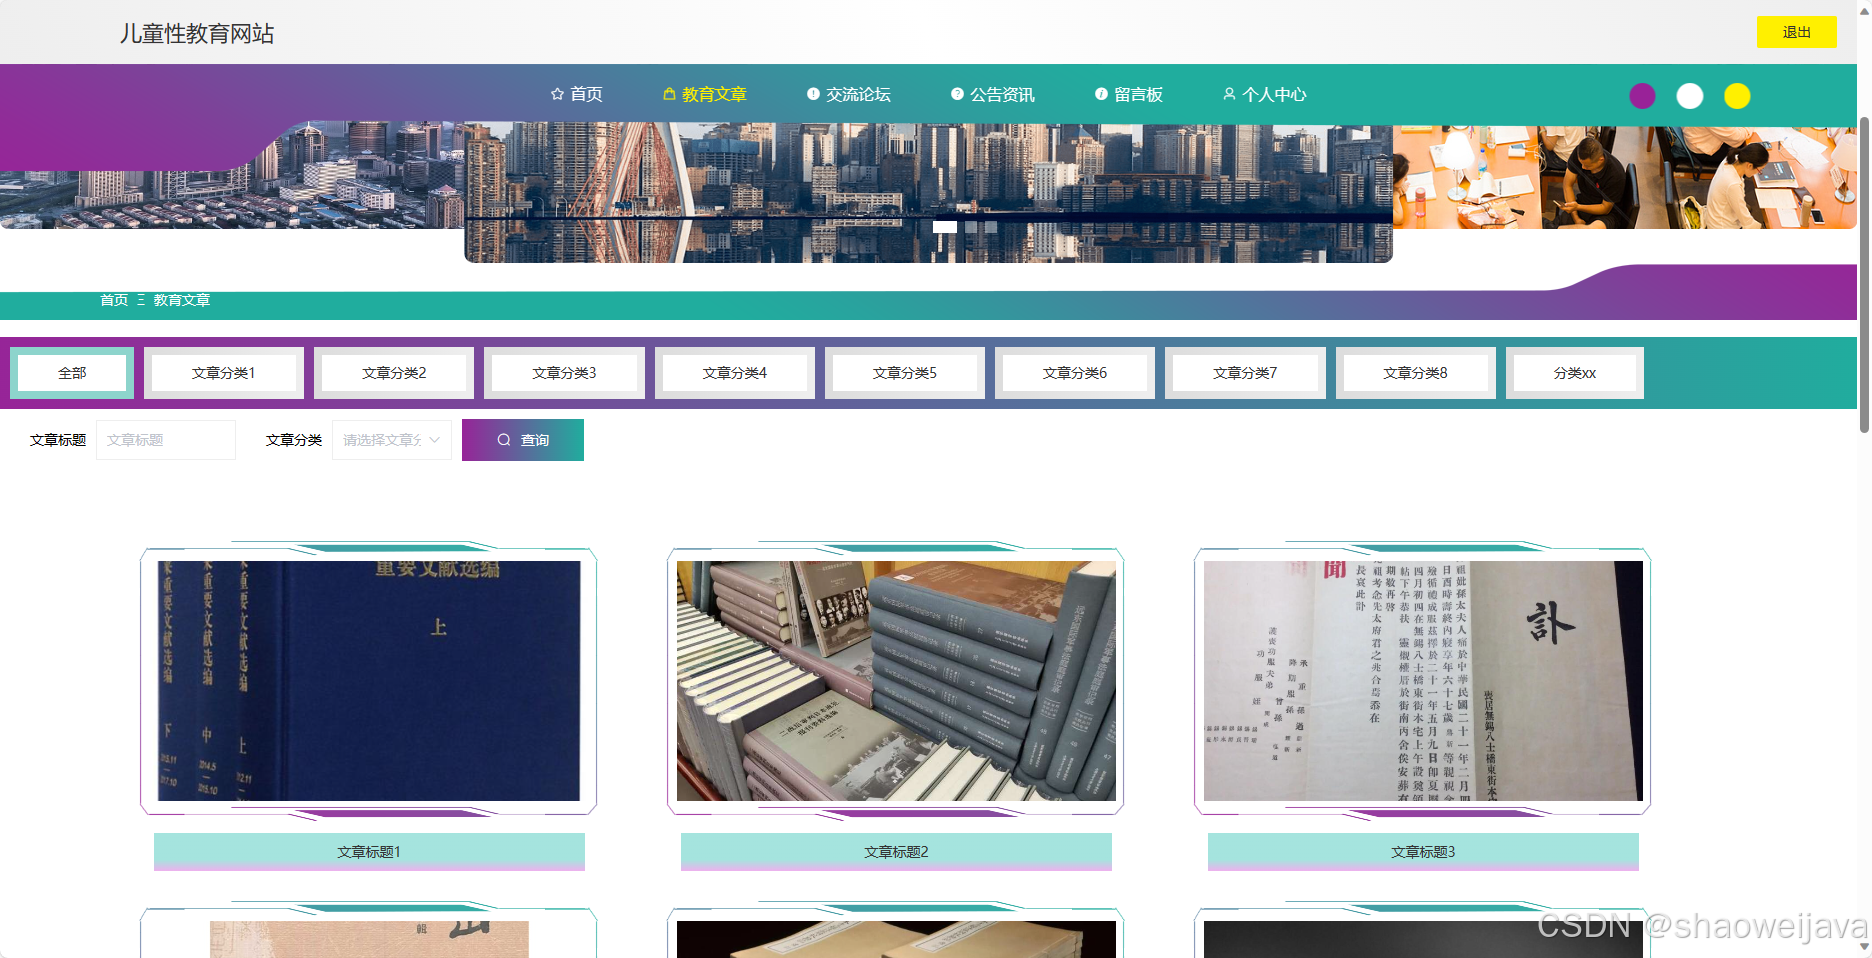
Task: Click the 文章标题2 title label
Action: (x=896, y=852)
